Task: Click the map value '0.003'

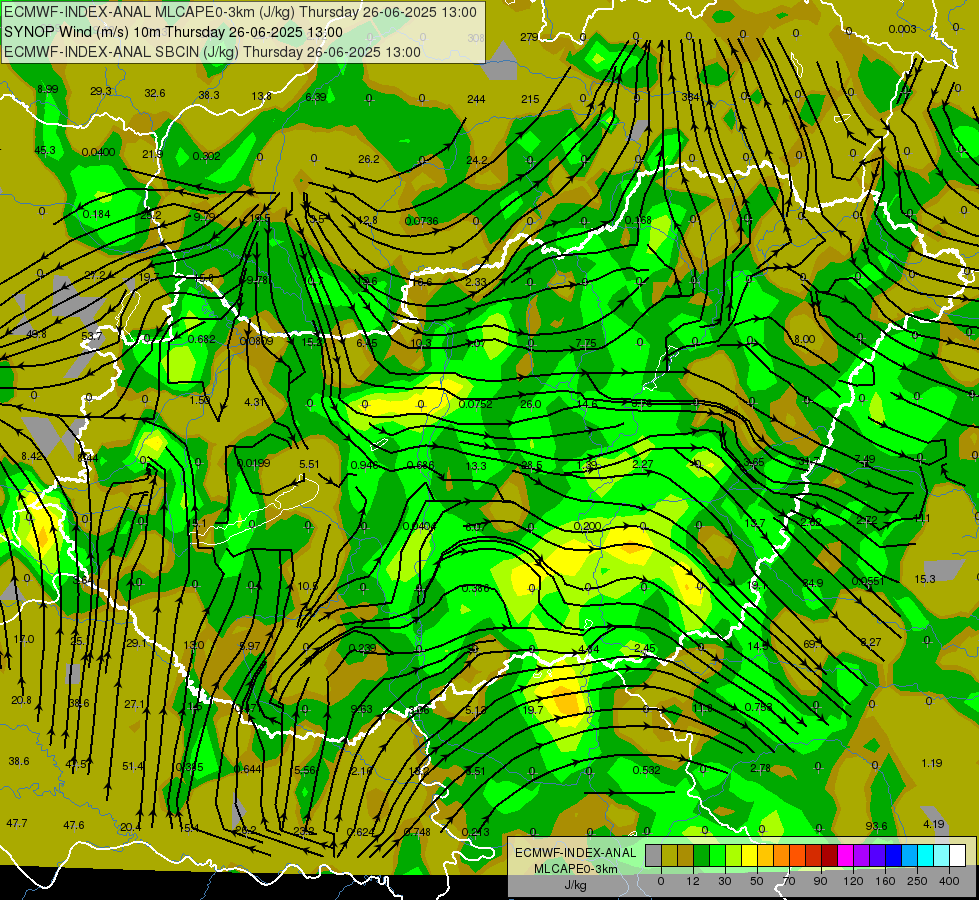Action: tap(902, 29)
